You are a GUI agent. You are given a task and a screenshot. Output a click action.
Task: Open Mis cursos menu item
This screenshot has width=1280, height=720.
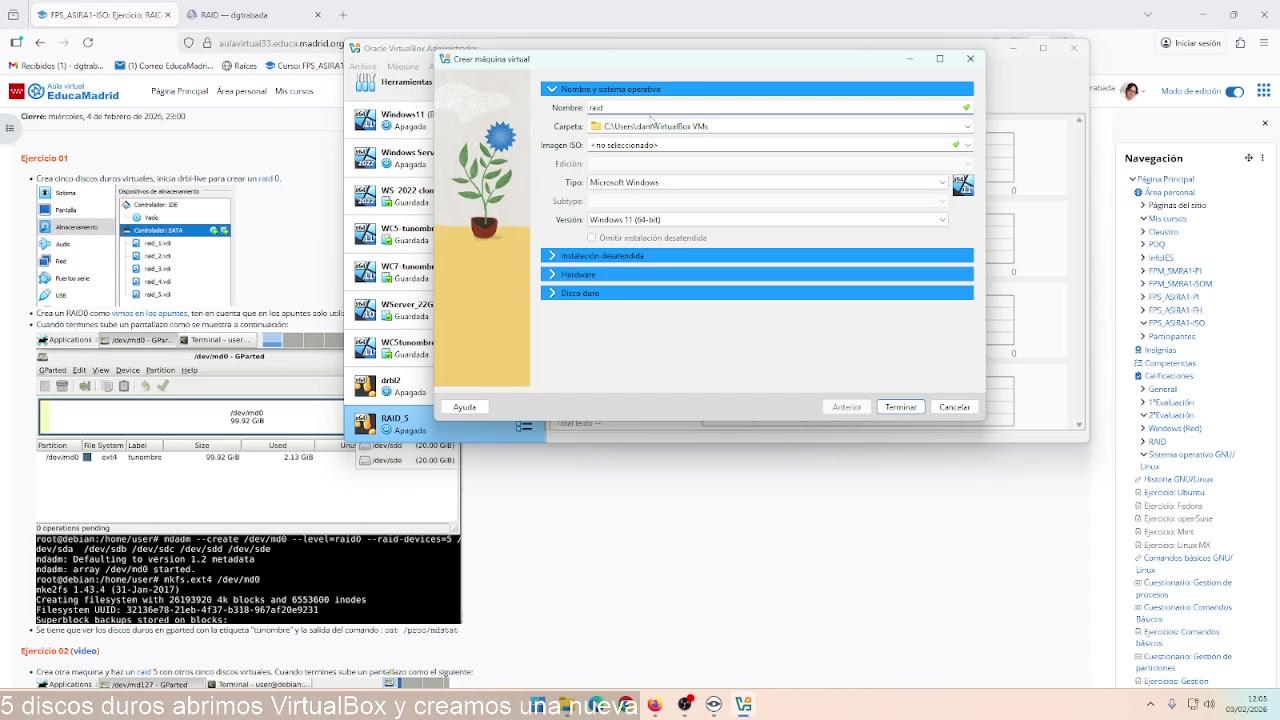click(x=294, y=91)
